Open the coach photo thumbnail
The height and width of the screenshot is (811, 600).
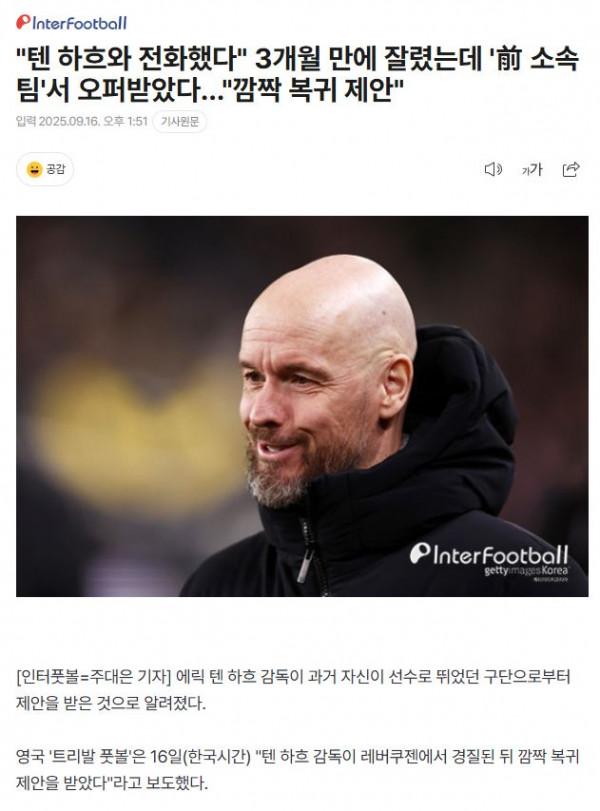point(302,406)
